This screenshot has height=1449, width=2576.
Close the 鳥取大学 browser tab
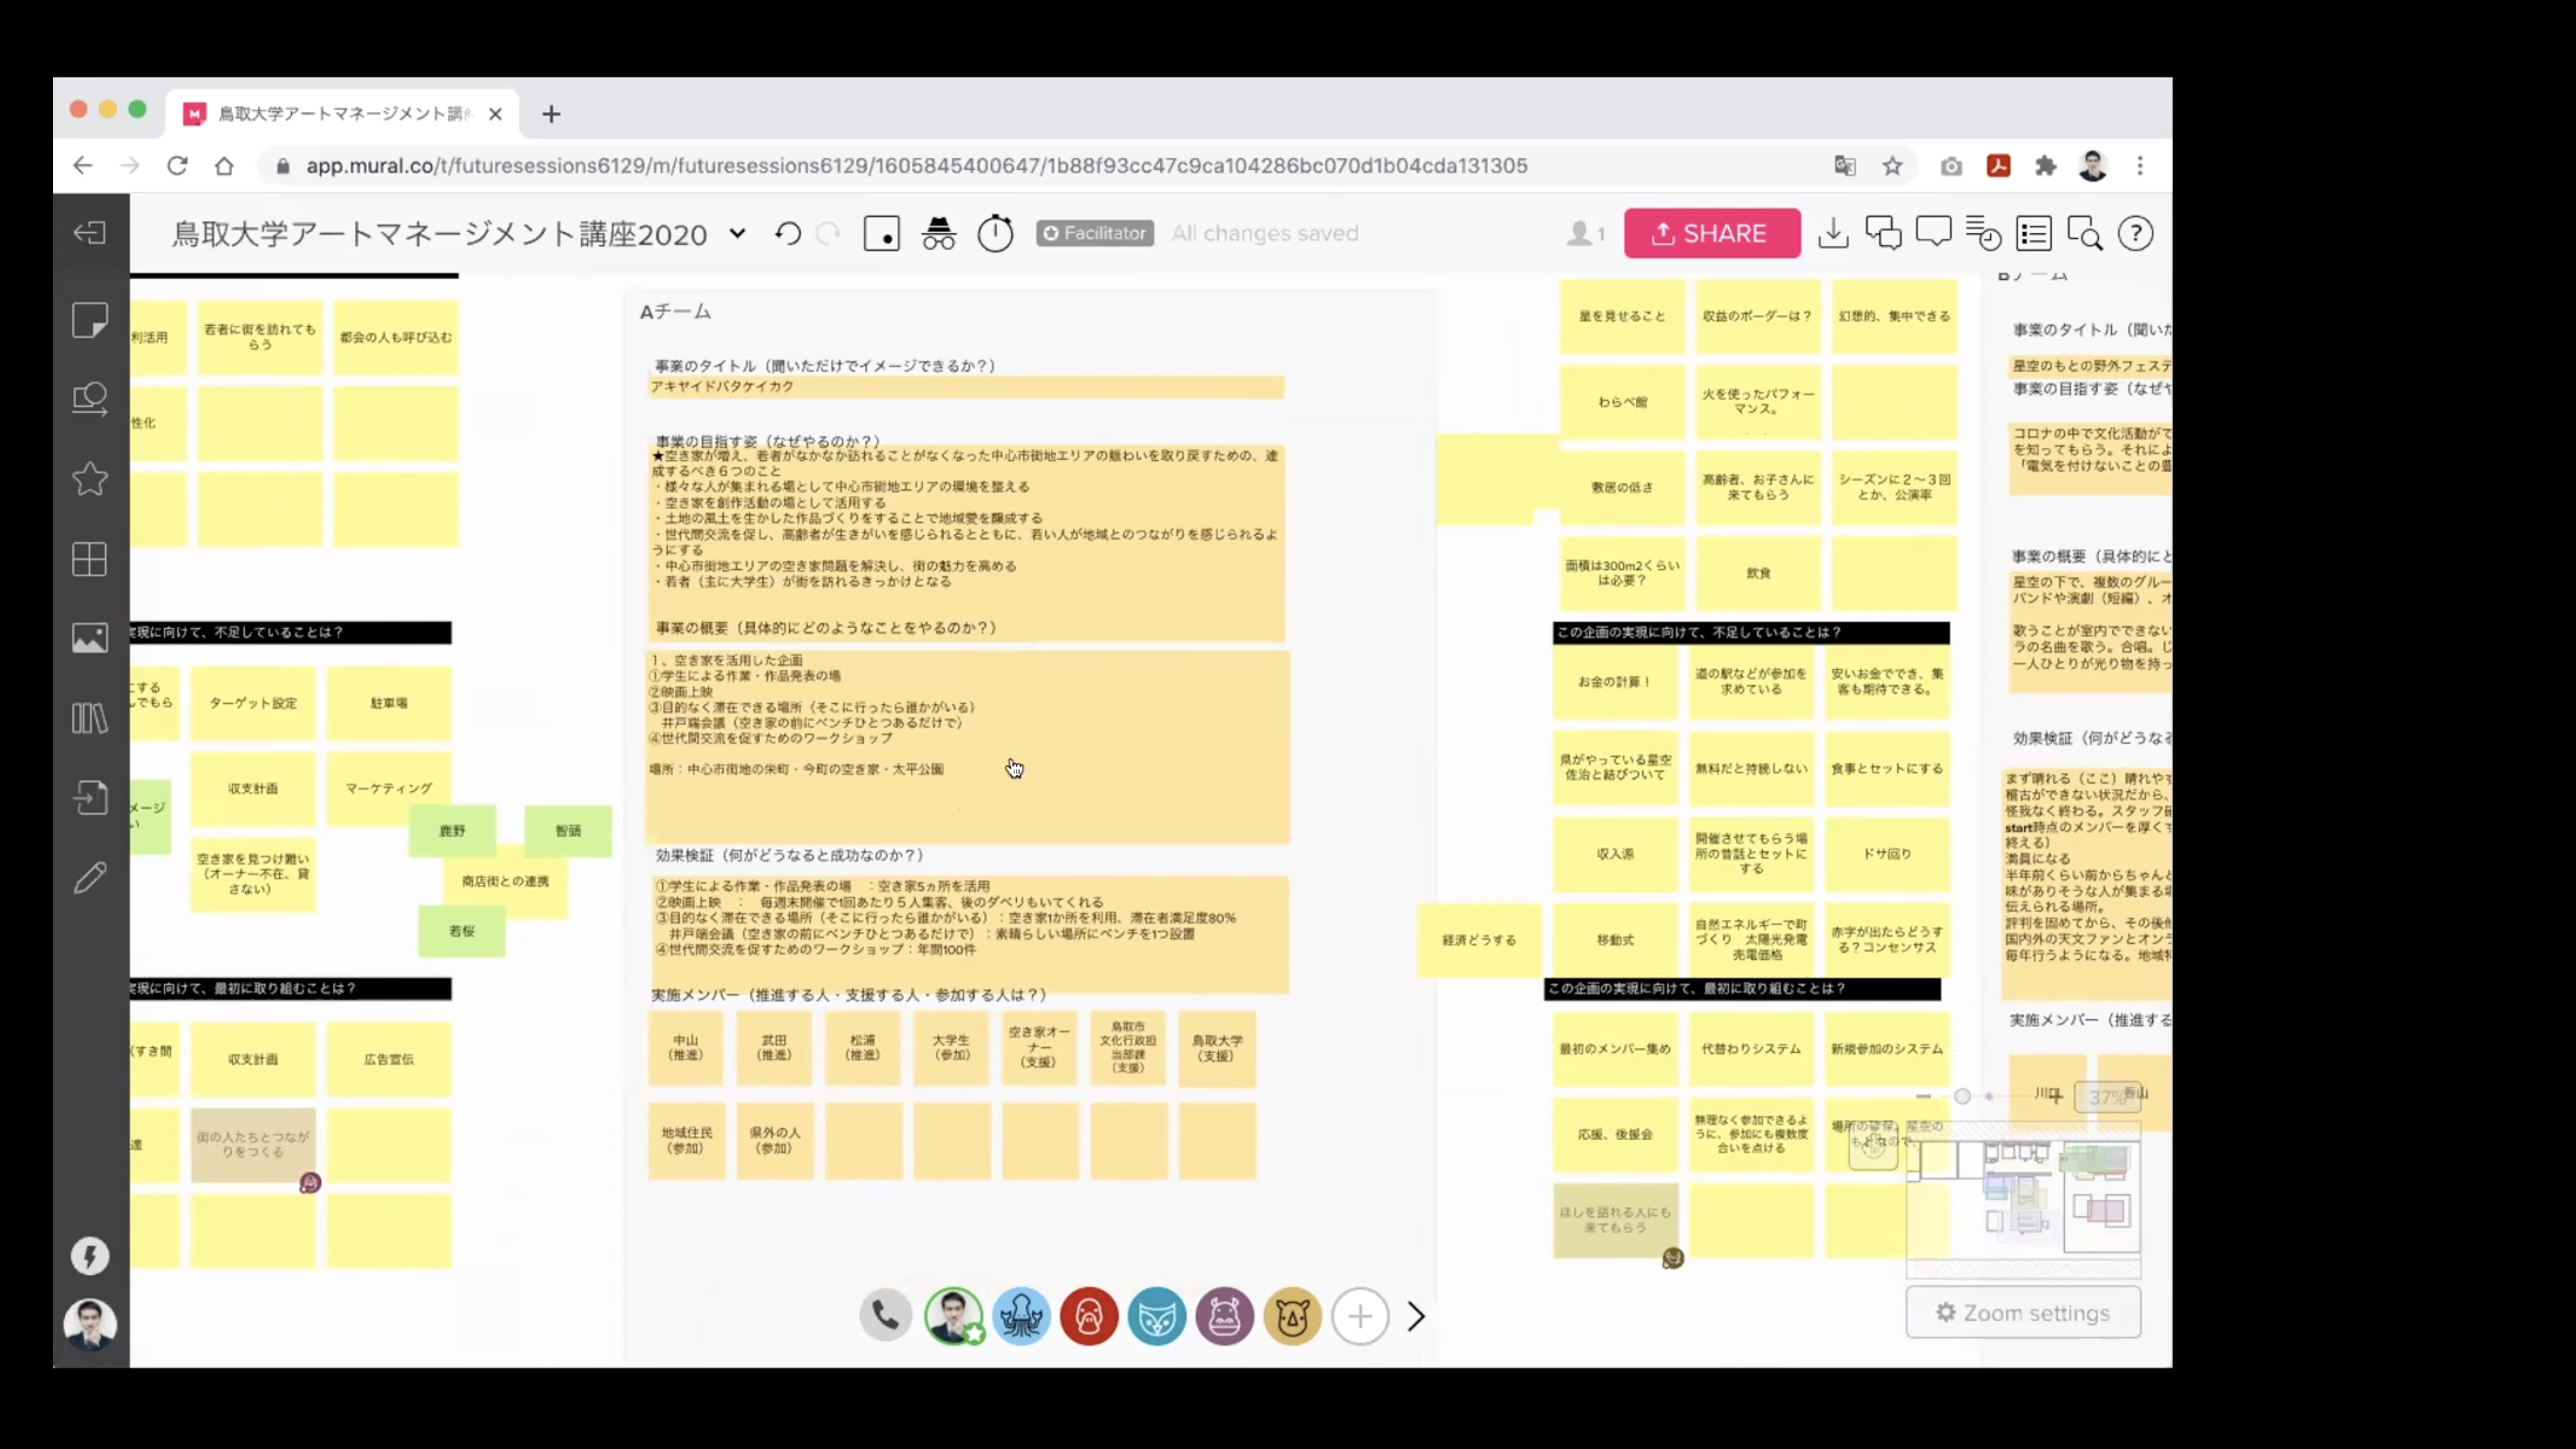pyautogui.click(x=495, y=114)
